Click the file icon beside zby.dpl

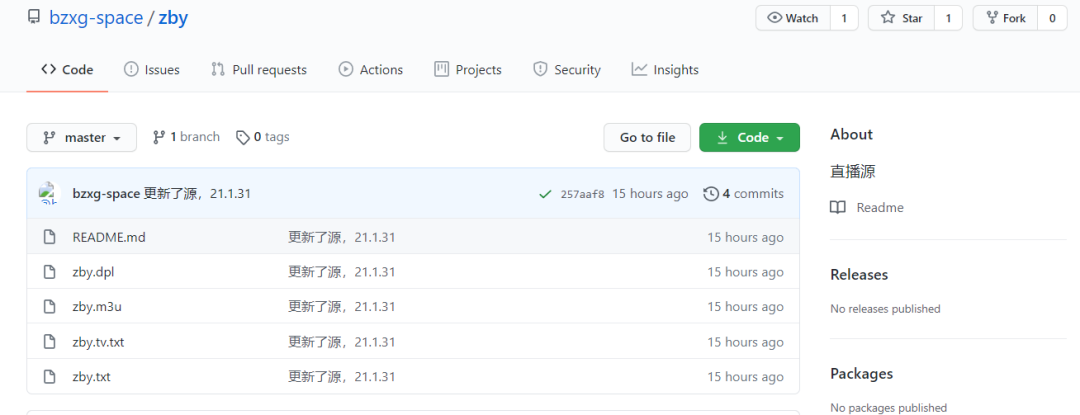point(49,273)
